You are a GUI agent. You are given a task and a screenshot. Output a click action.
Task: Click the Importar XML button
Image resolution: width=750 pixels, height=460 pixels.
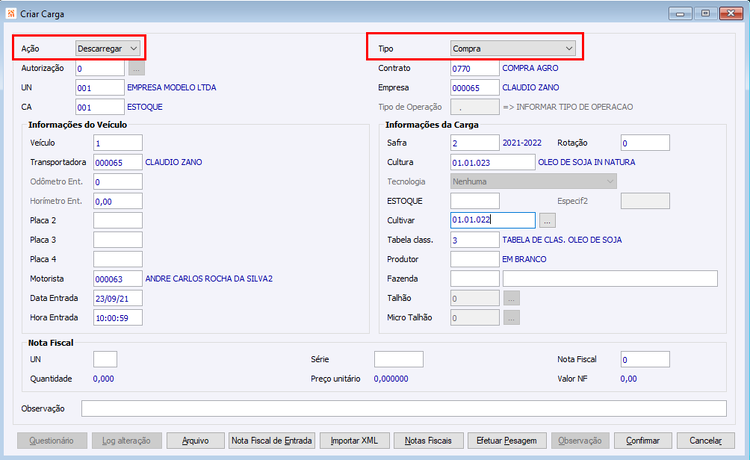[354, 440]
